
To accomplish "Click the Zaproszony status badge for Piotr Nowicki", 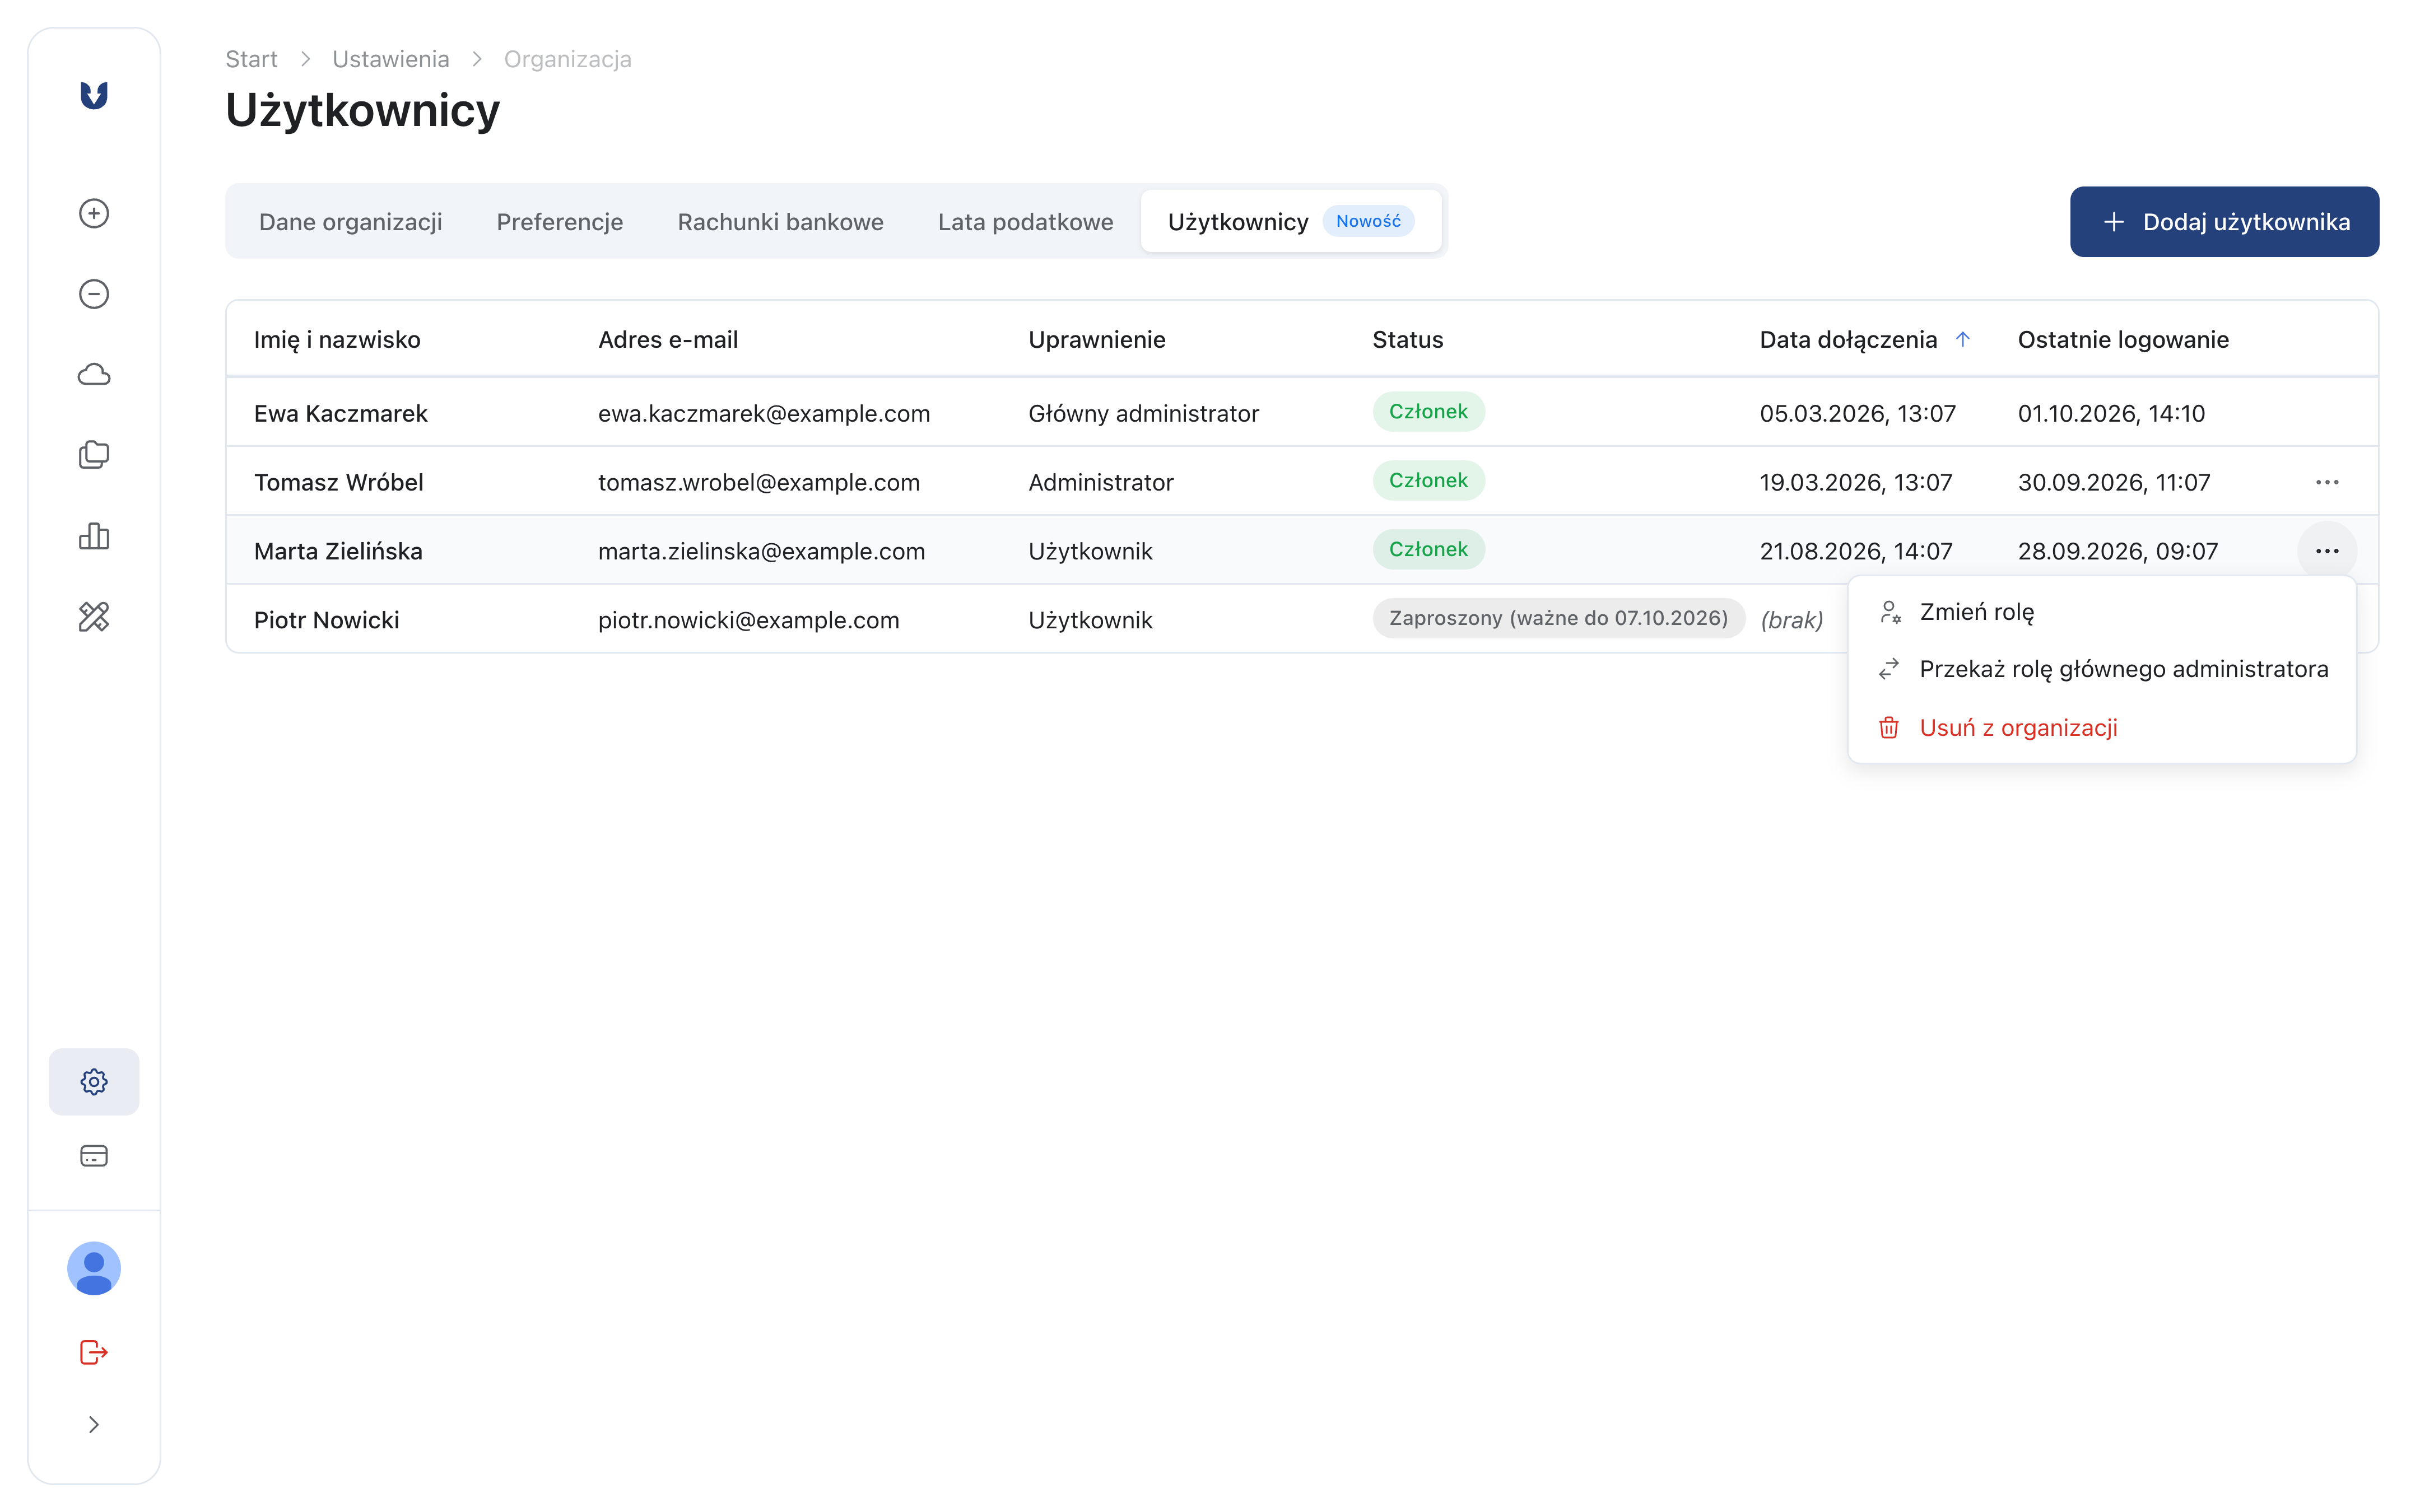I will pos(1558,619).
